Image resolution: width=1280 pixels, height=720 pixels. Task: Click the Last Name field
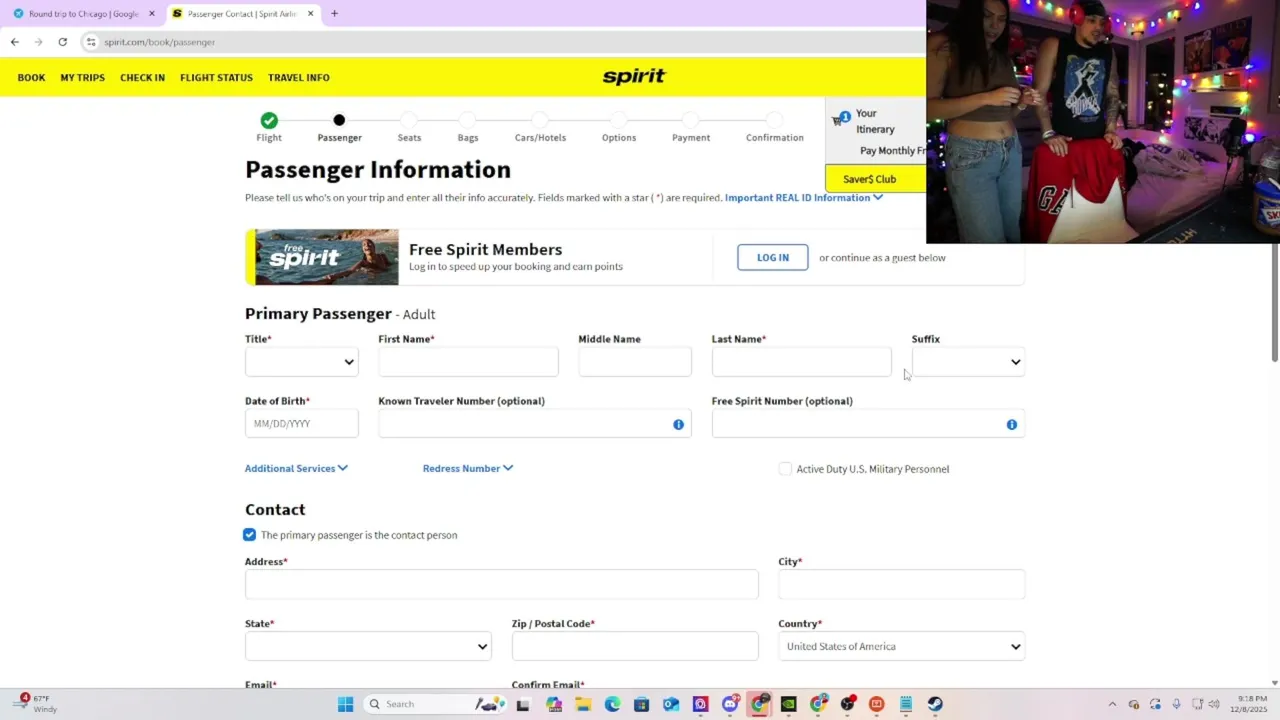pyautogui.click(x=801, y=362)
